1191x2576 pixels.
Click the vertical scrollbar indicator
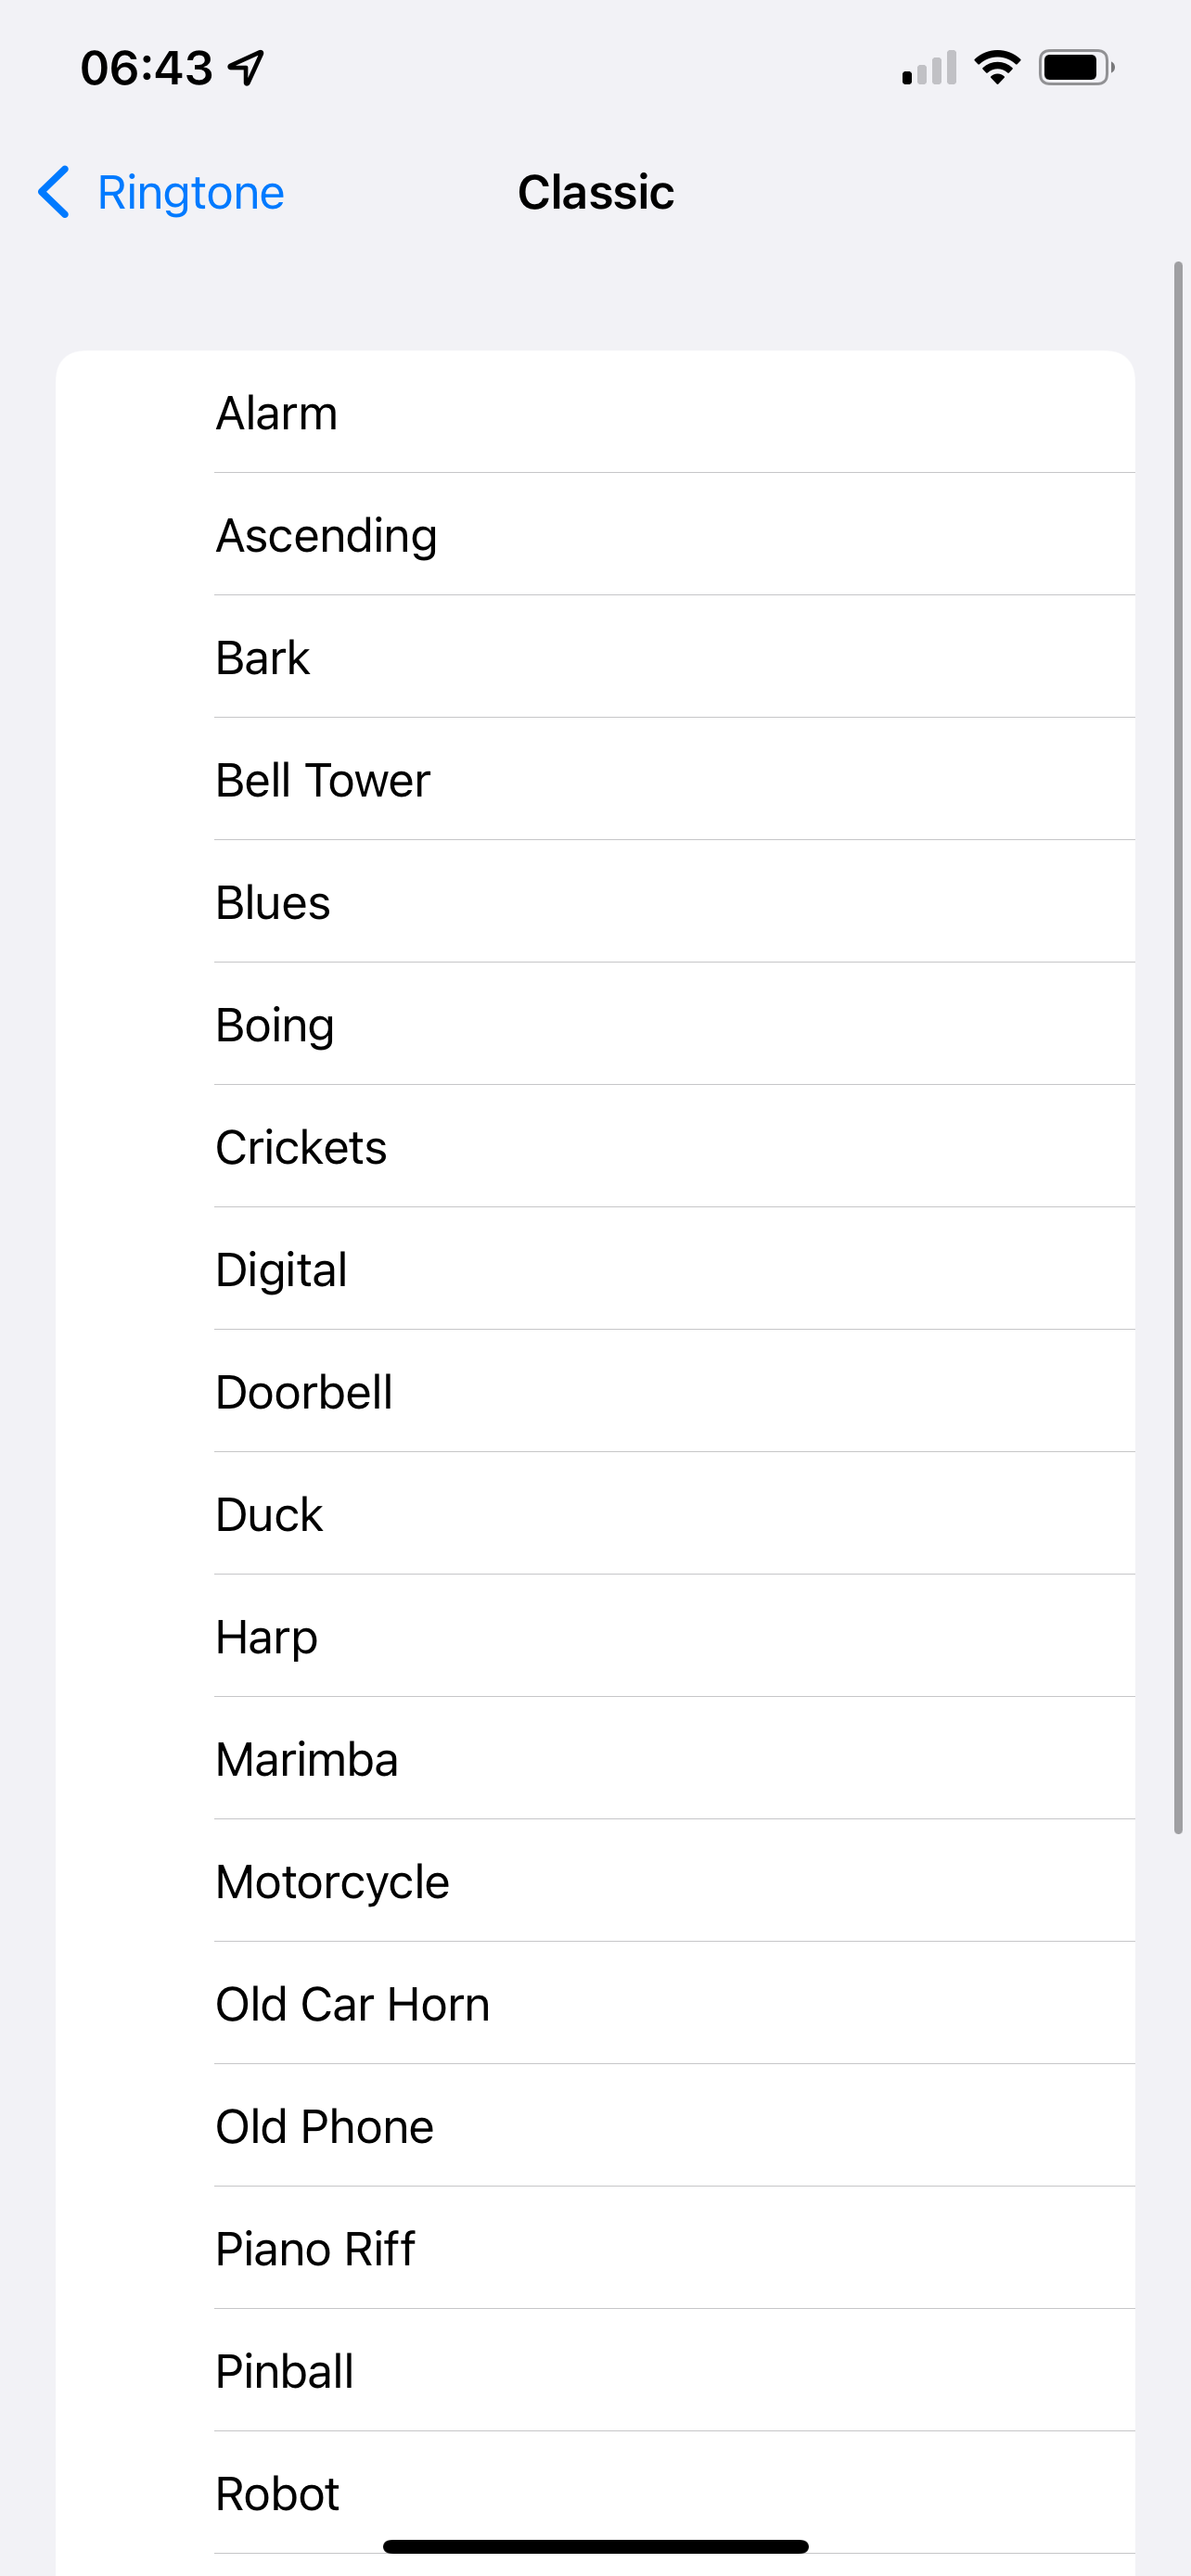1178,1047
